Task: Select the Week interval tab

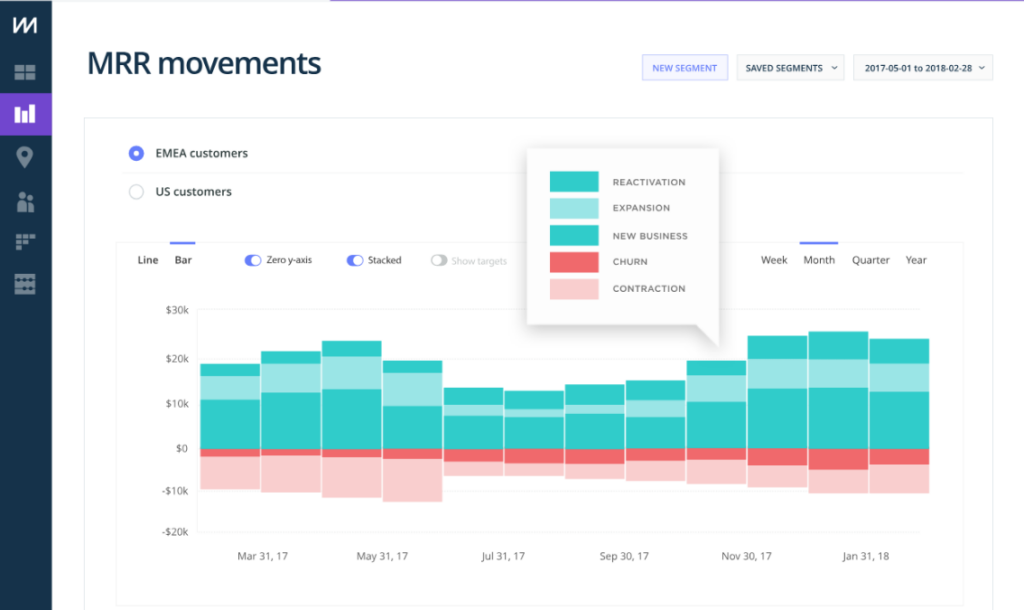Action: [774, 260]
